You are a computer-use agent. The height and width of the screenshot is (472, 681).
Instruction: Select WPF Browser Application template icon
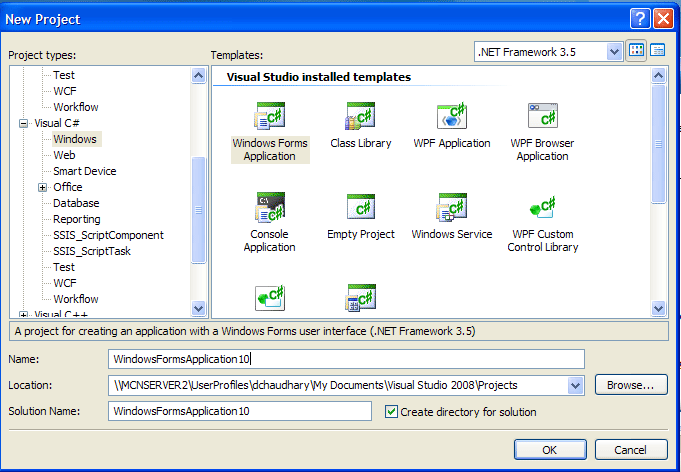click(542, 116)
